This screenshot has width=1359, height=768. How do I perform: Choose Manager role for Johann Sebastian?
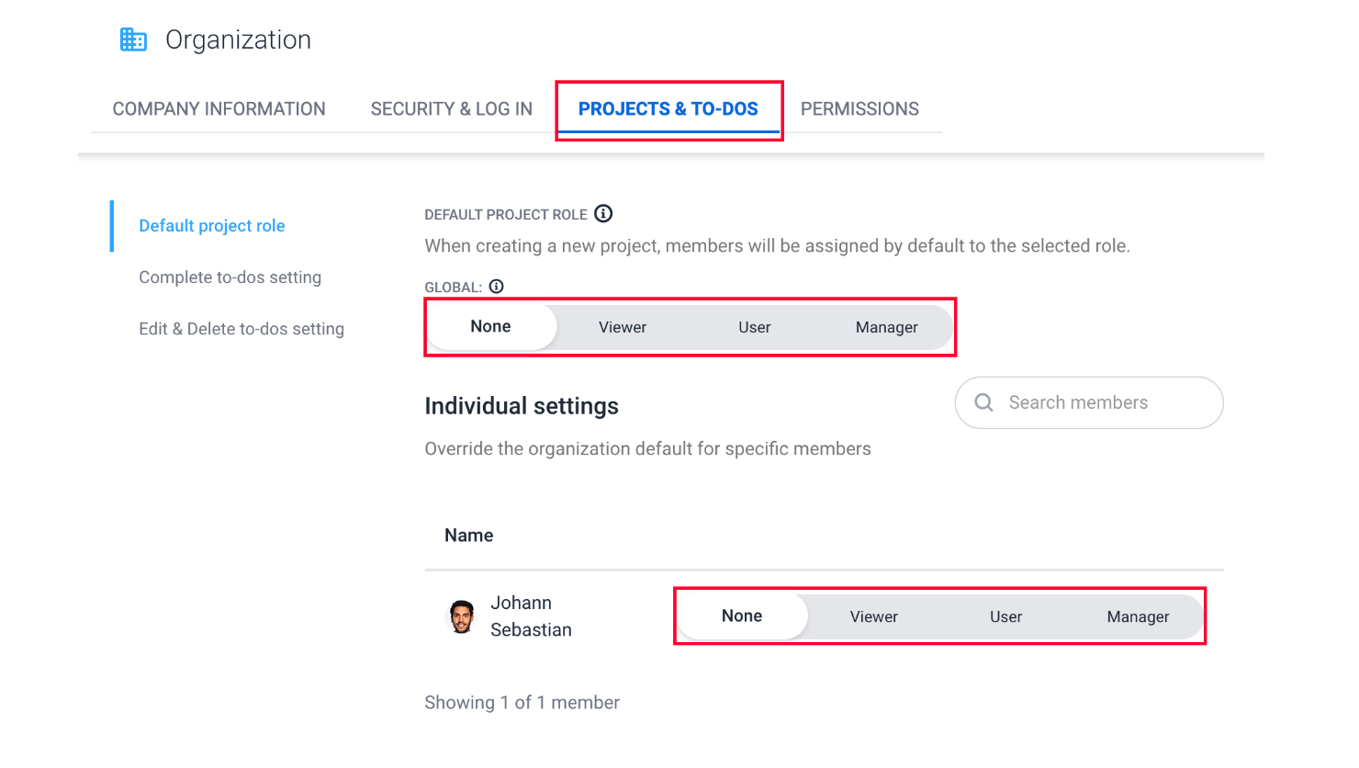coord(1138,617)
